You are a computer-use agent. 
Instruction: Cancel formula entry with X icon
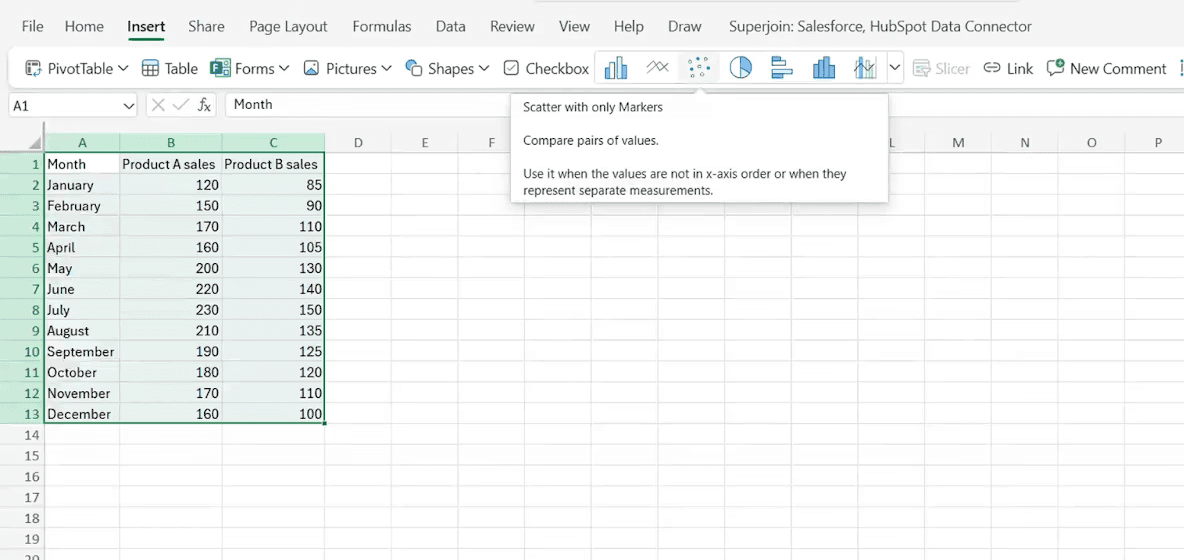(x=158, y=105)
